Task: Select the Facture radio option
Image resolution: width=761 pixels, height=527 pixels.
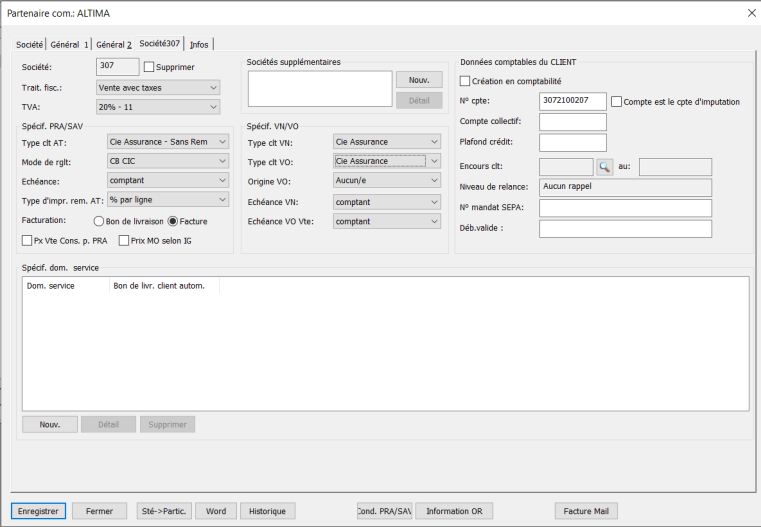Action: click(172, 221)
